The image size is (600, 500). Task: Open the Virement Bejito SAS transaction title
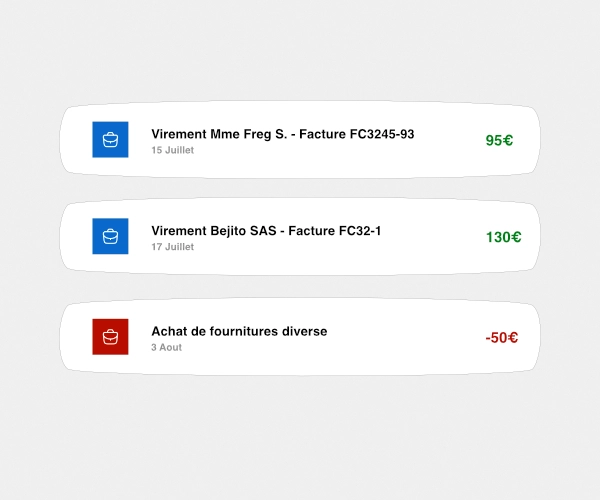pyautogui.click(x=266, y=231)
